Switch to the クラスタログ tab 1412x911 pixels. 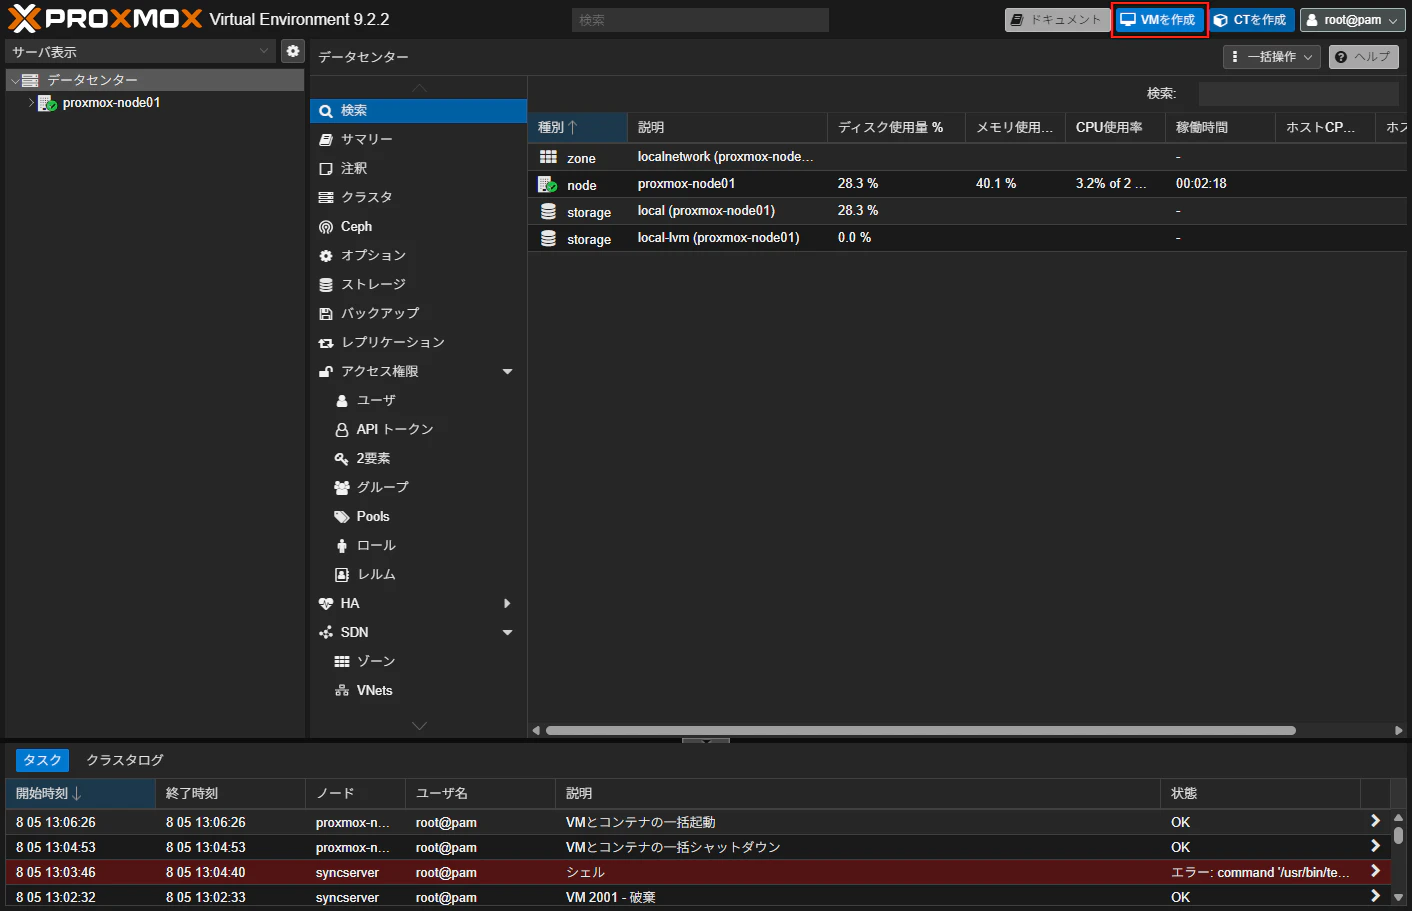[x=125, y=760]
